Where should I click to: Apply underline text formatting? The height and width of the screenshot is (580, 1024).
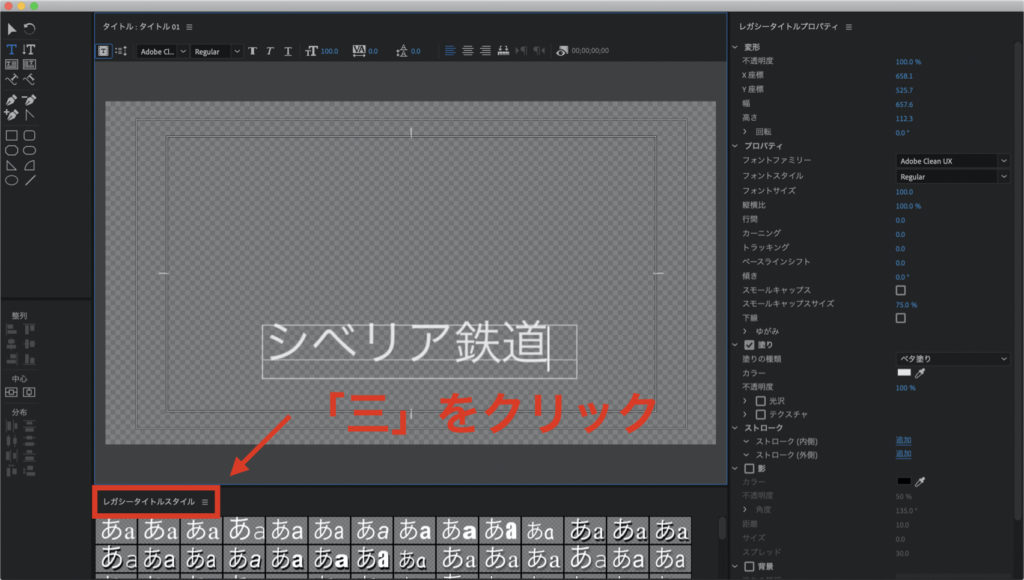[287, 51]
